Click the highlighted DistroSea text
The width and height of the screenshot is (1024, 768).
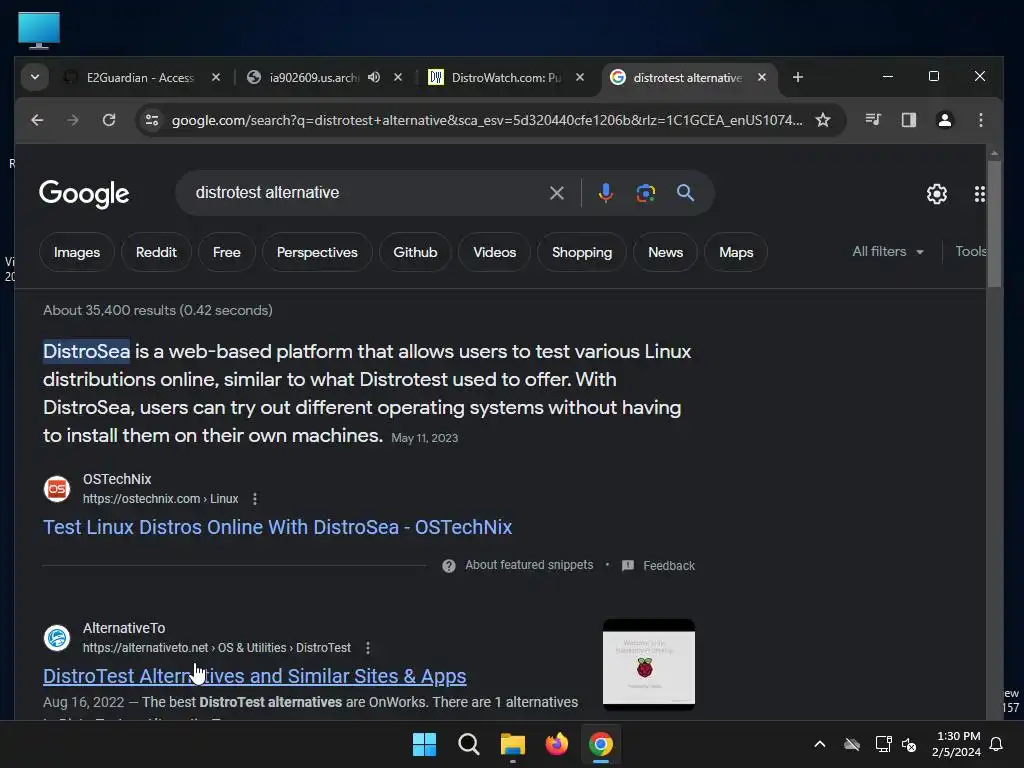click(86, 351)
